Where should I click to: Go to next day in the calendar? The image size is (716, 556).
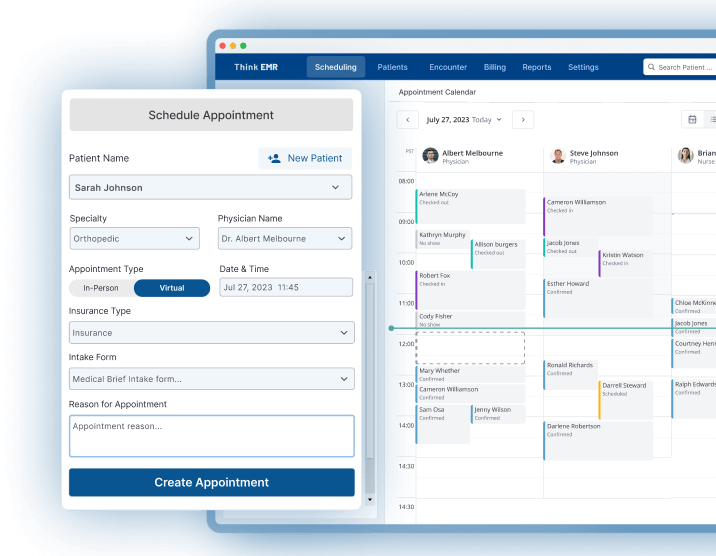click(523, 120)
